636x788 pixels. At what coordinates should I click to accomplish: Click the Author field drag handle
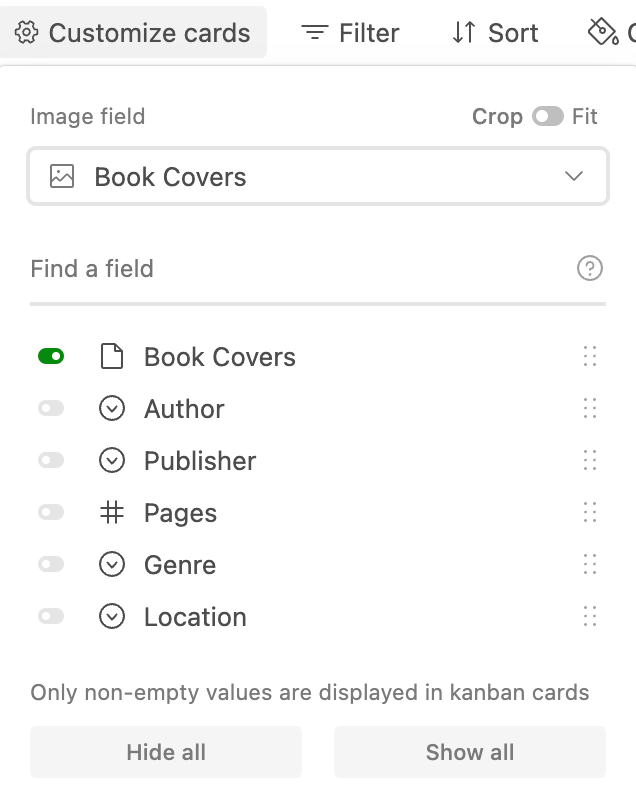point(590,409)
